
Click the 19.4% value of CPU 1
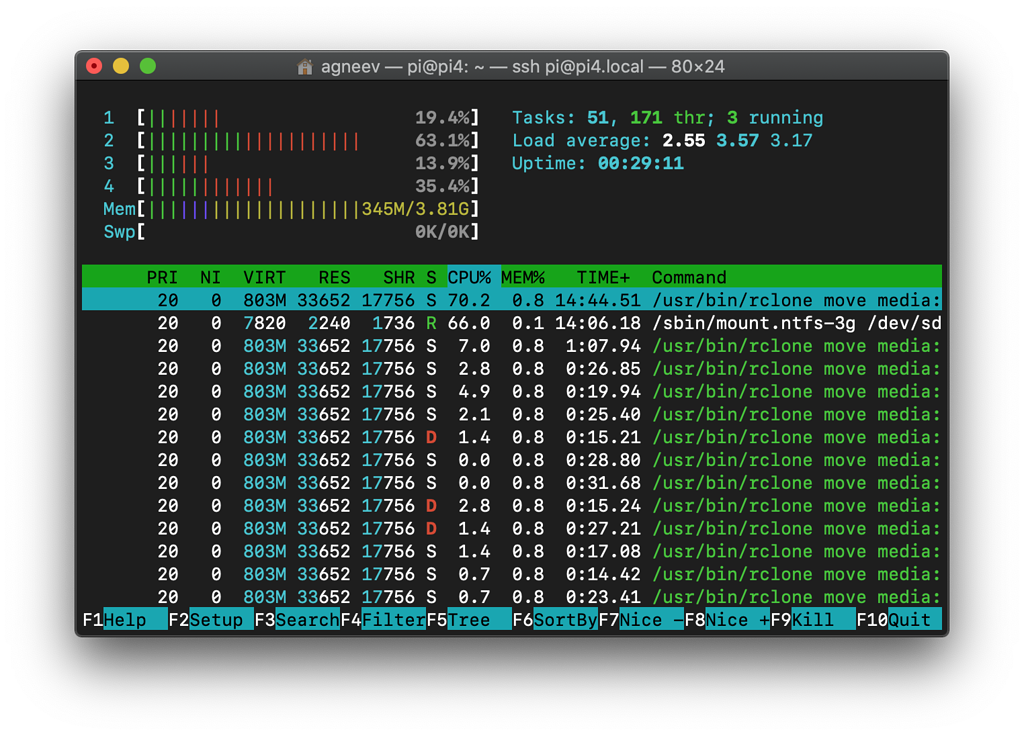click(x=442, y=118)
